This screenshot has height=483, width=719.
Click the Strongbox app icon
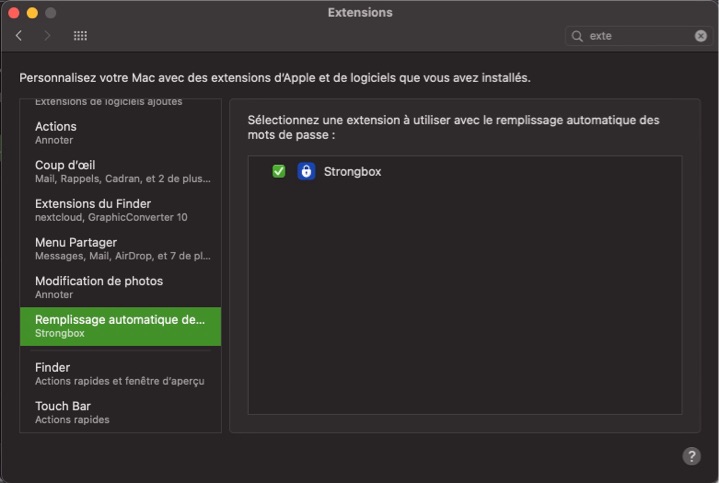[x=306, y=171]
